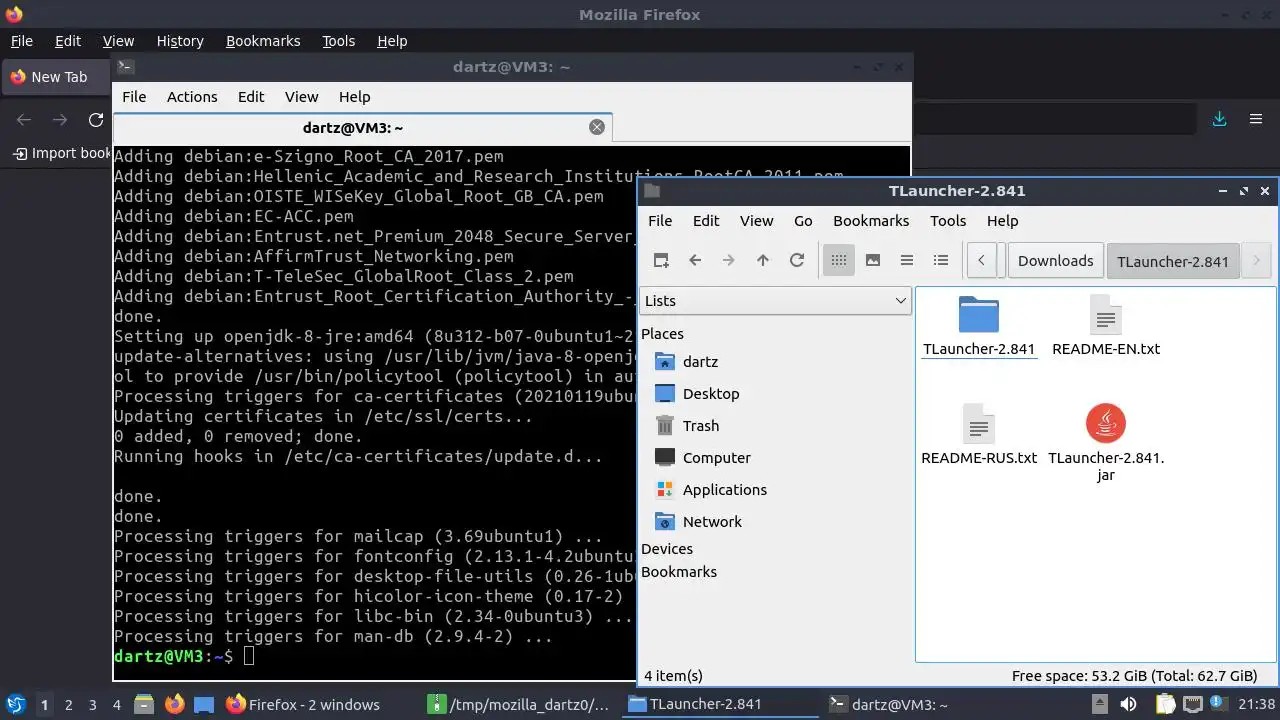This screenshot has height=720, width=1280.
Task: Switch file manager to thumbnail view
Action: coord(873,260)
